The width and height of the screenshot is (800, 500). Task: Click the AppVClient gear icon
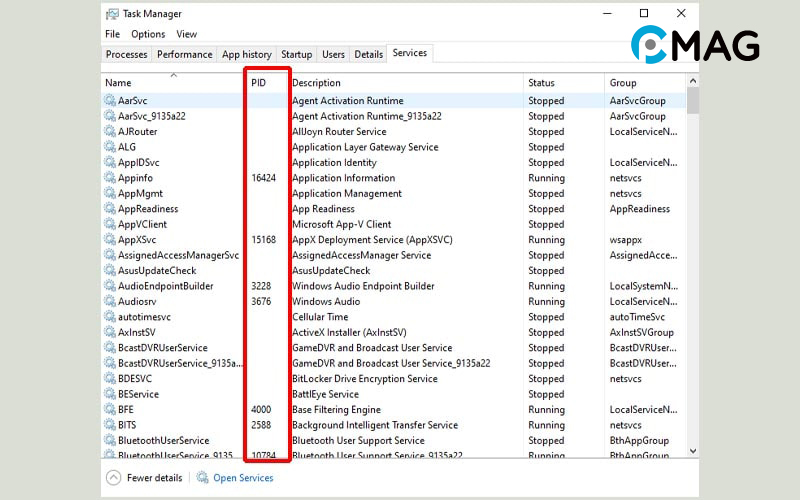pos(110,224)
